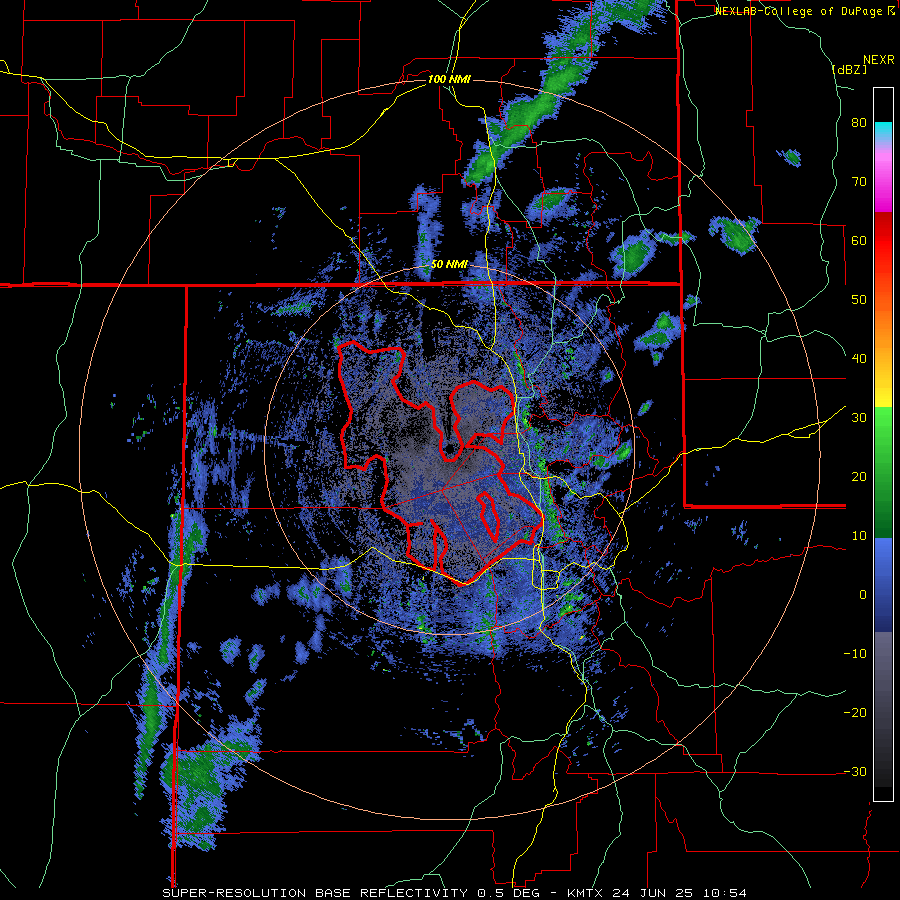The height and width of the screenshot is (900, 900).
Task: Click the -10 value on the dBZ scale
Action: (855, 654)
